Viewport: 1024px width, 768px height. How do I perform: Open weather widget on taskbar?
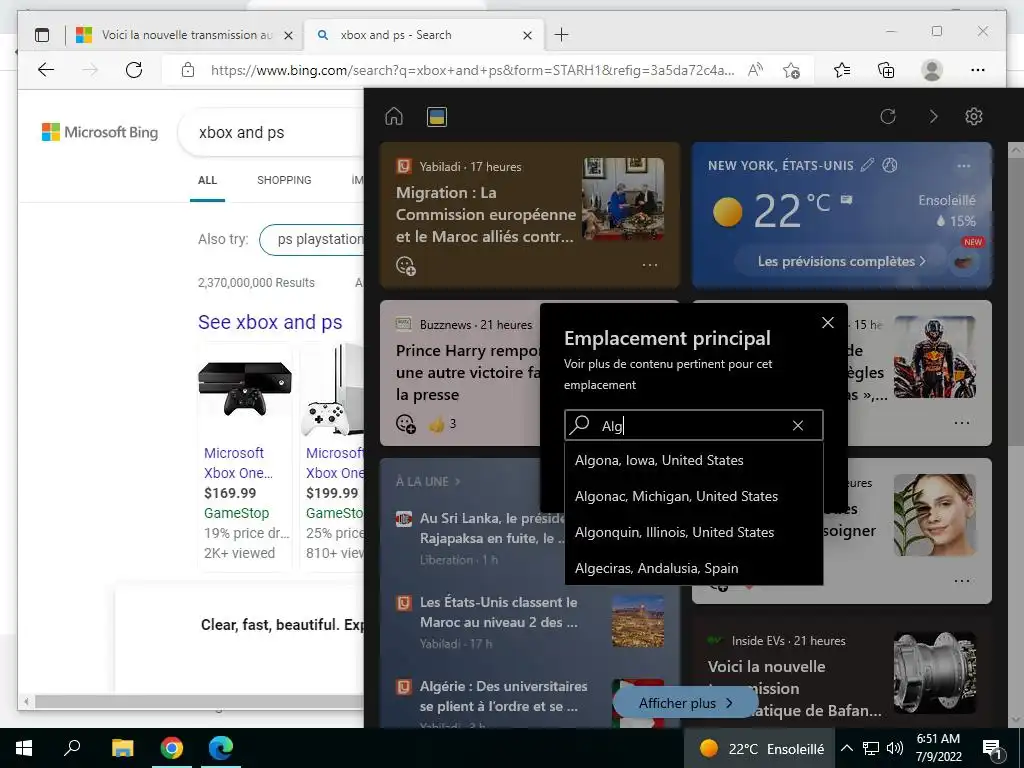[761, 748]
